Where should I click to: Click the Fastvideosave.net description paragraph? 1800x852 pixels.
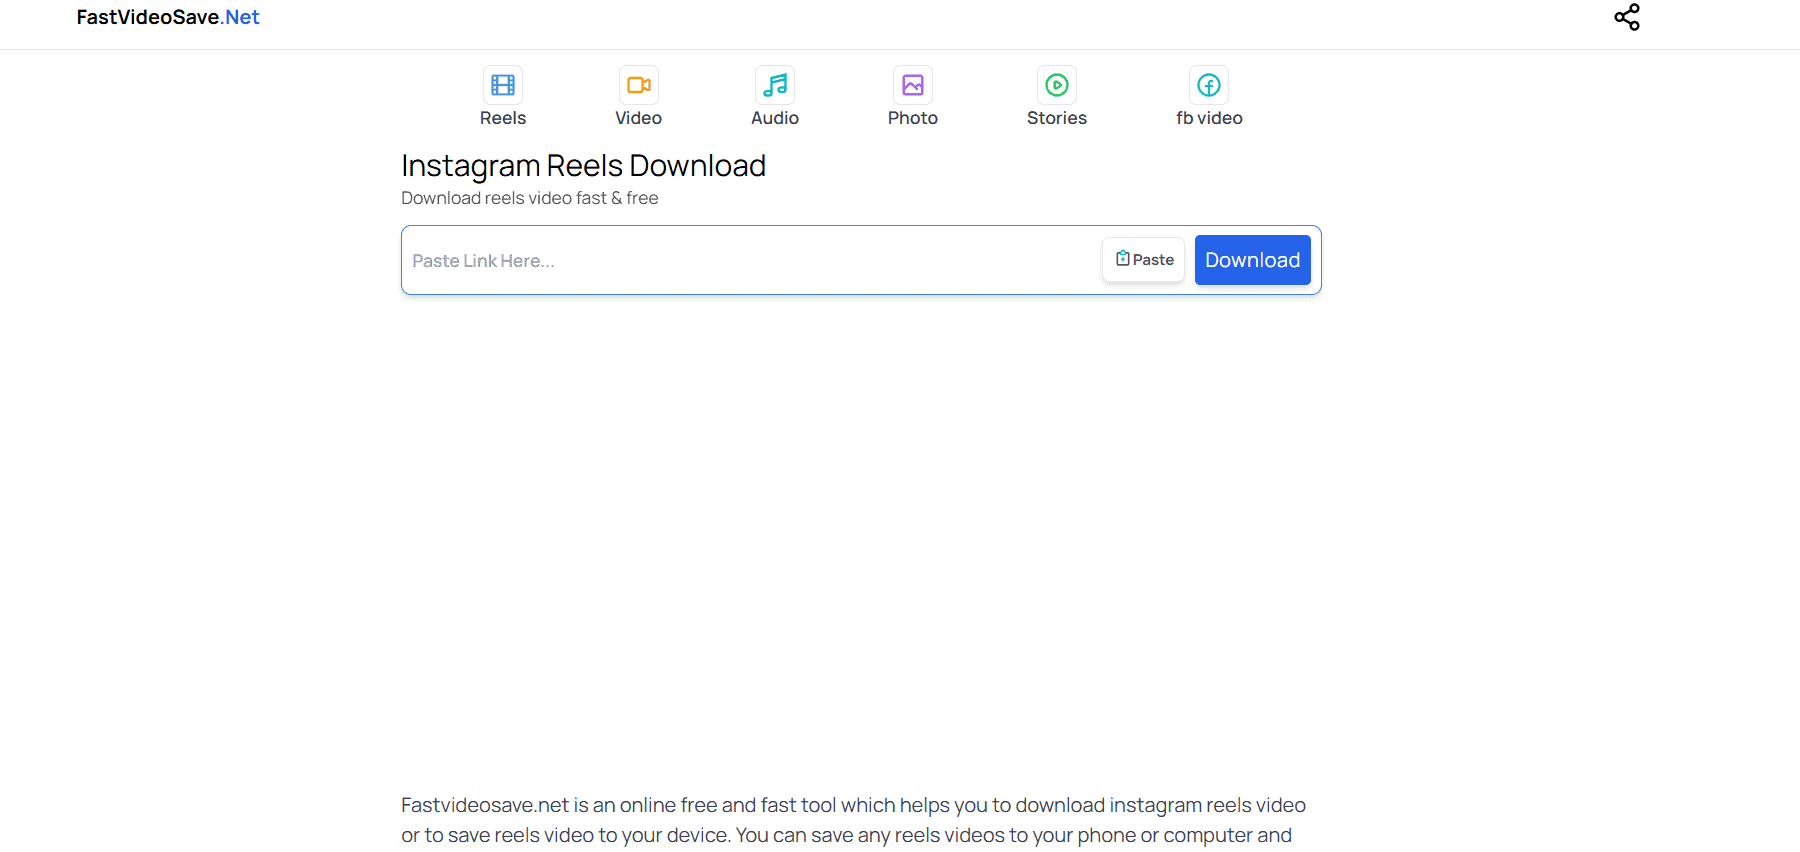tap(853, 820)
